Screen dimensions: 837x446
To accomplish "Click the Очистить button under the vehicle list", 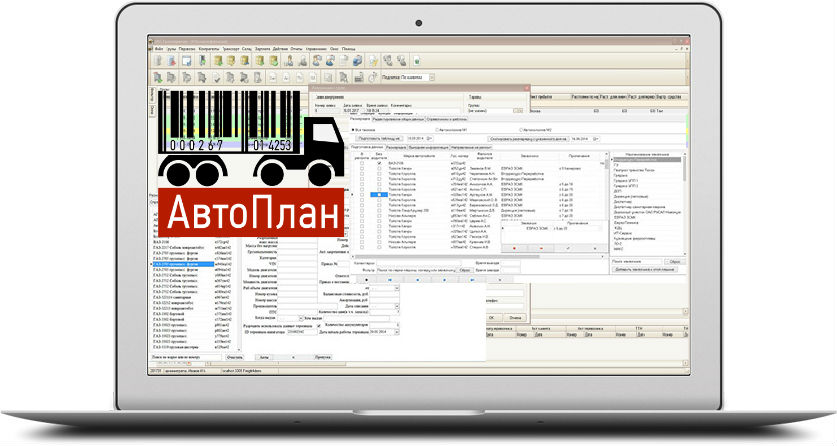I will coord(234,357).
